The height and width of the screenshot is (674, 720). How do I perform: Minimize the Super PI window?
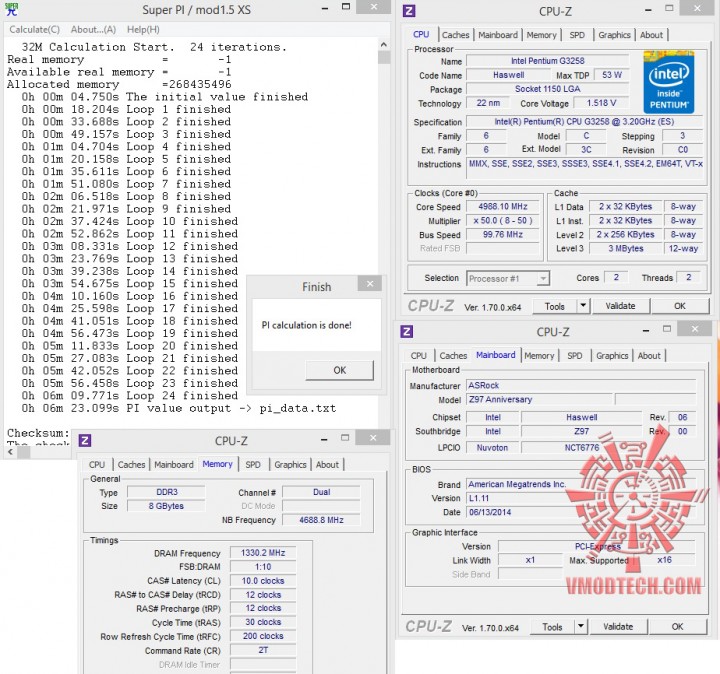325,8
